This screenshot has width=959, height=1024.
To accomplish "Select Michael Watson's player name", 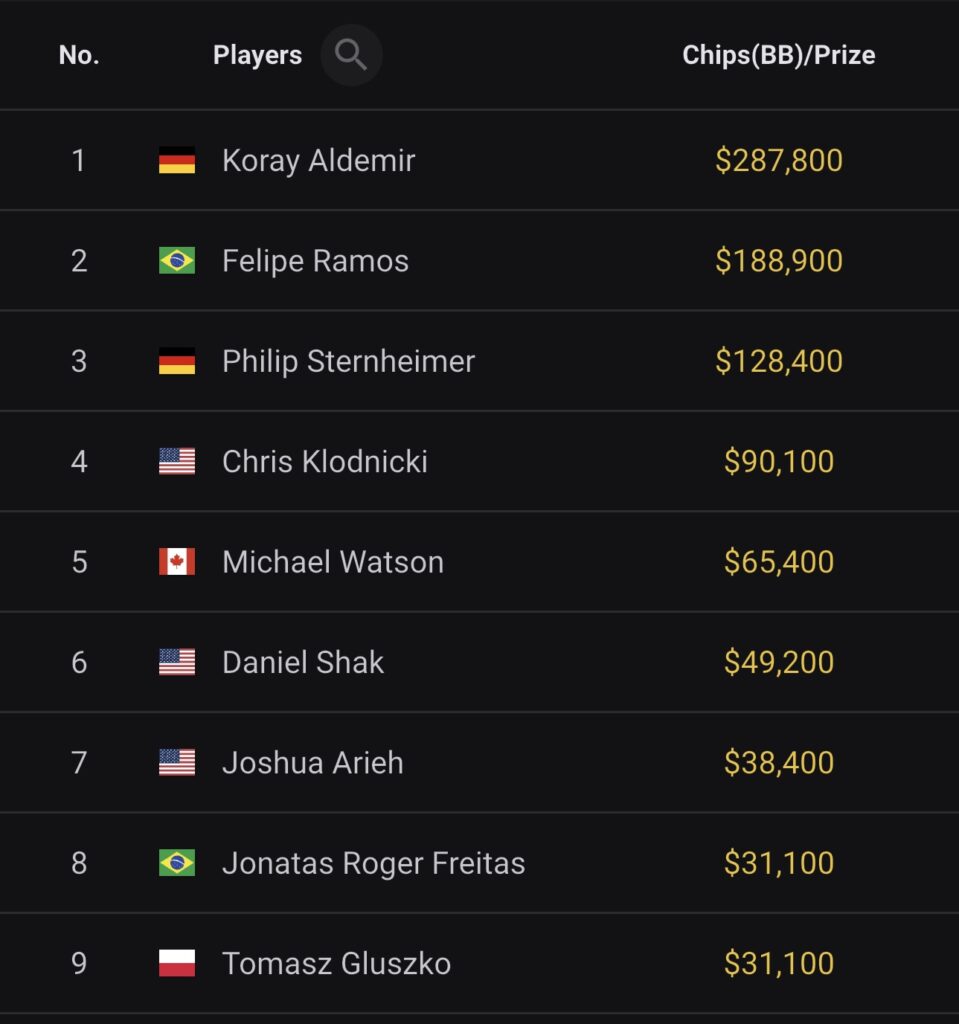I will [333, 562].
